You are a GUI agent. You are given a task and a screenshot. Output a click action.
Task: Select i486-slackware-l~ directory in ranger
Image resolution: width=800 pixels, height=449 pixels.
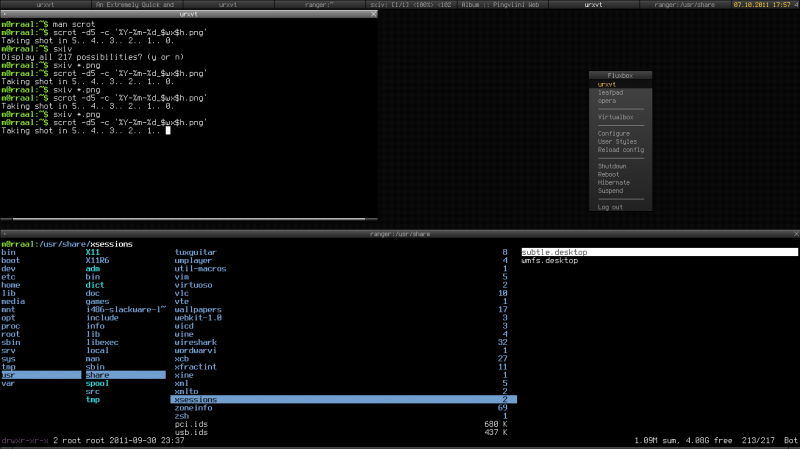click(x=126, y=310)
